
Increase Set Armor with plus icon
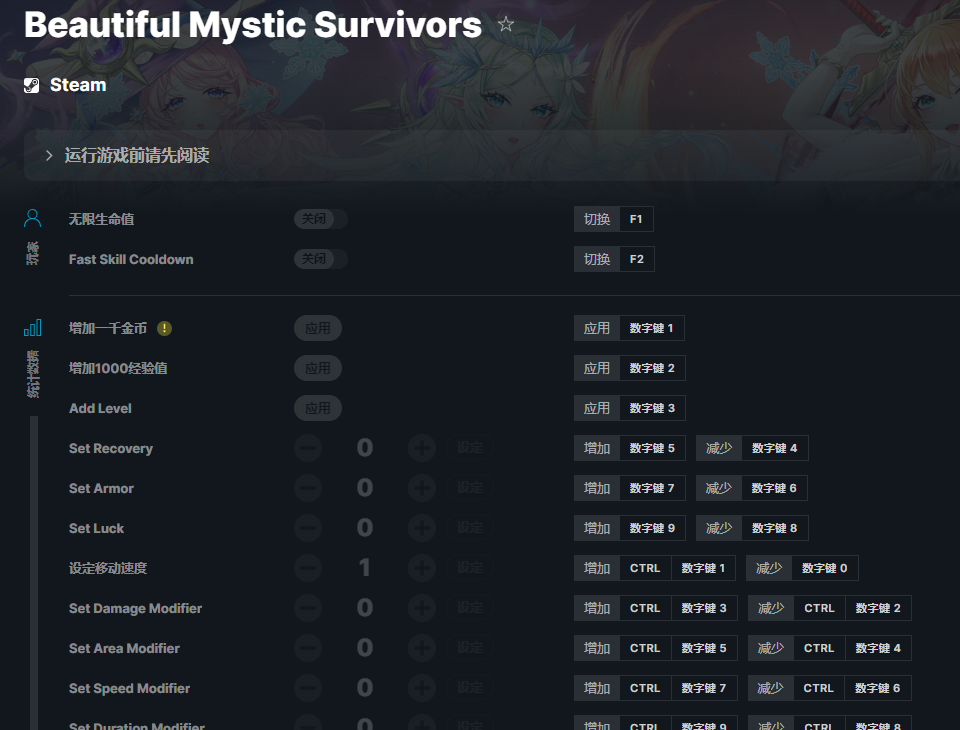422,488
